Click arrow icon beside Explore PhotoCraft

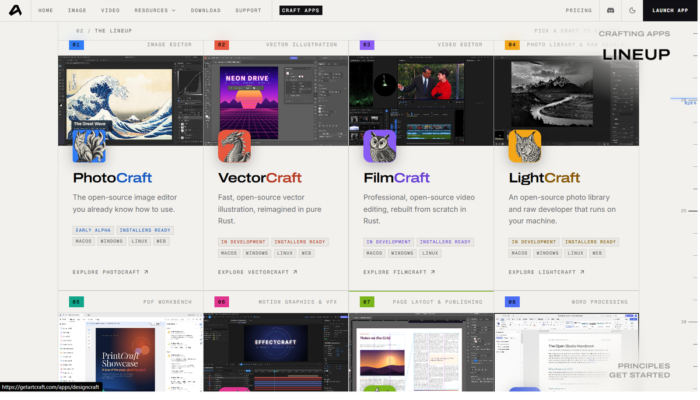click(x=146, y=272)
